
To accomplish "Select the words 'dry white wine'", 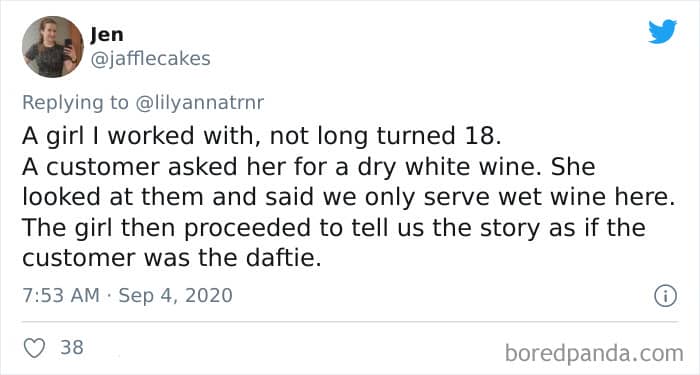I will pos(450,167).
